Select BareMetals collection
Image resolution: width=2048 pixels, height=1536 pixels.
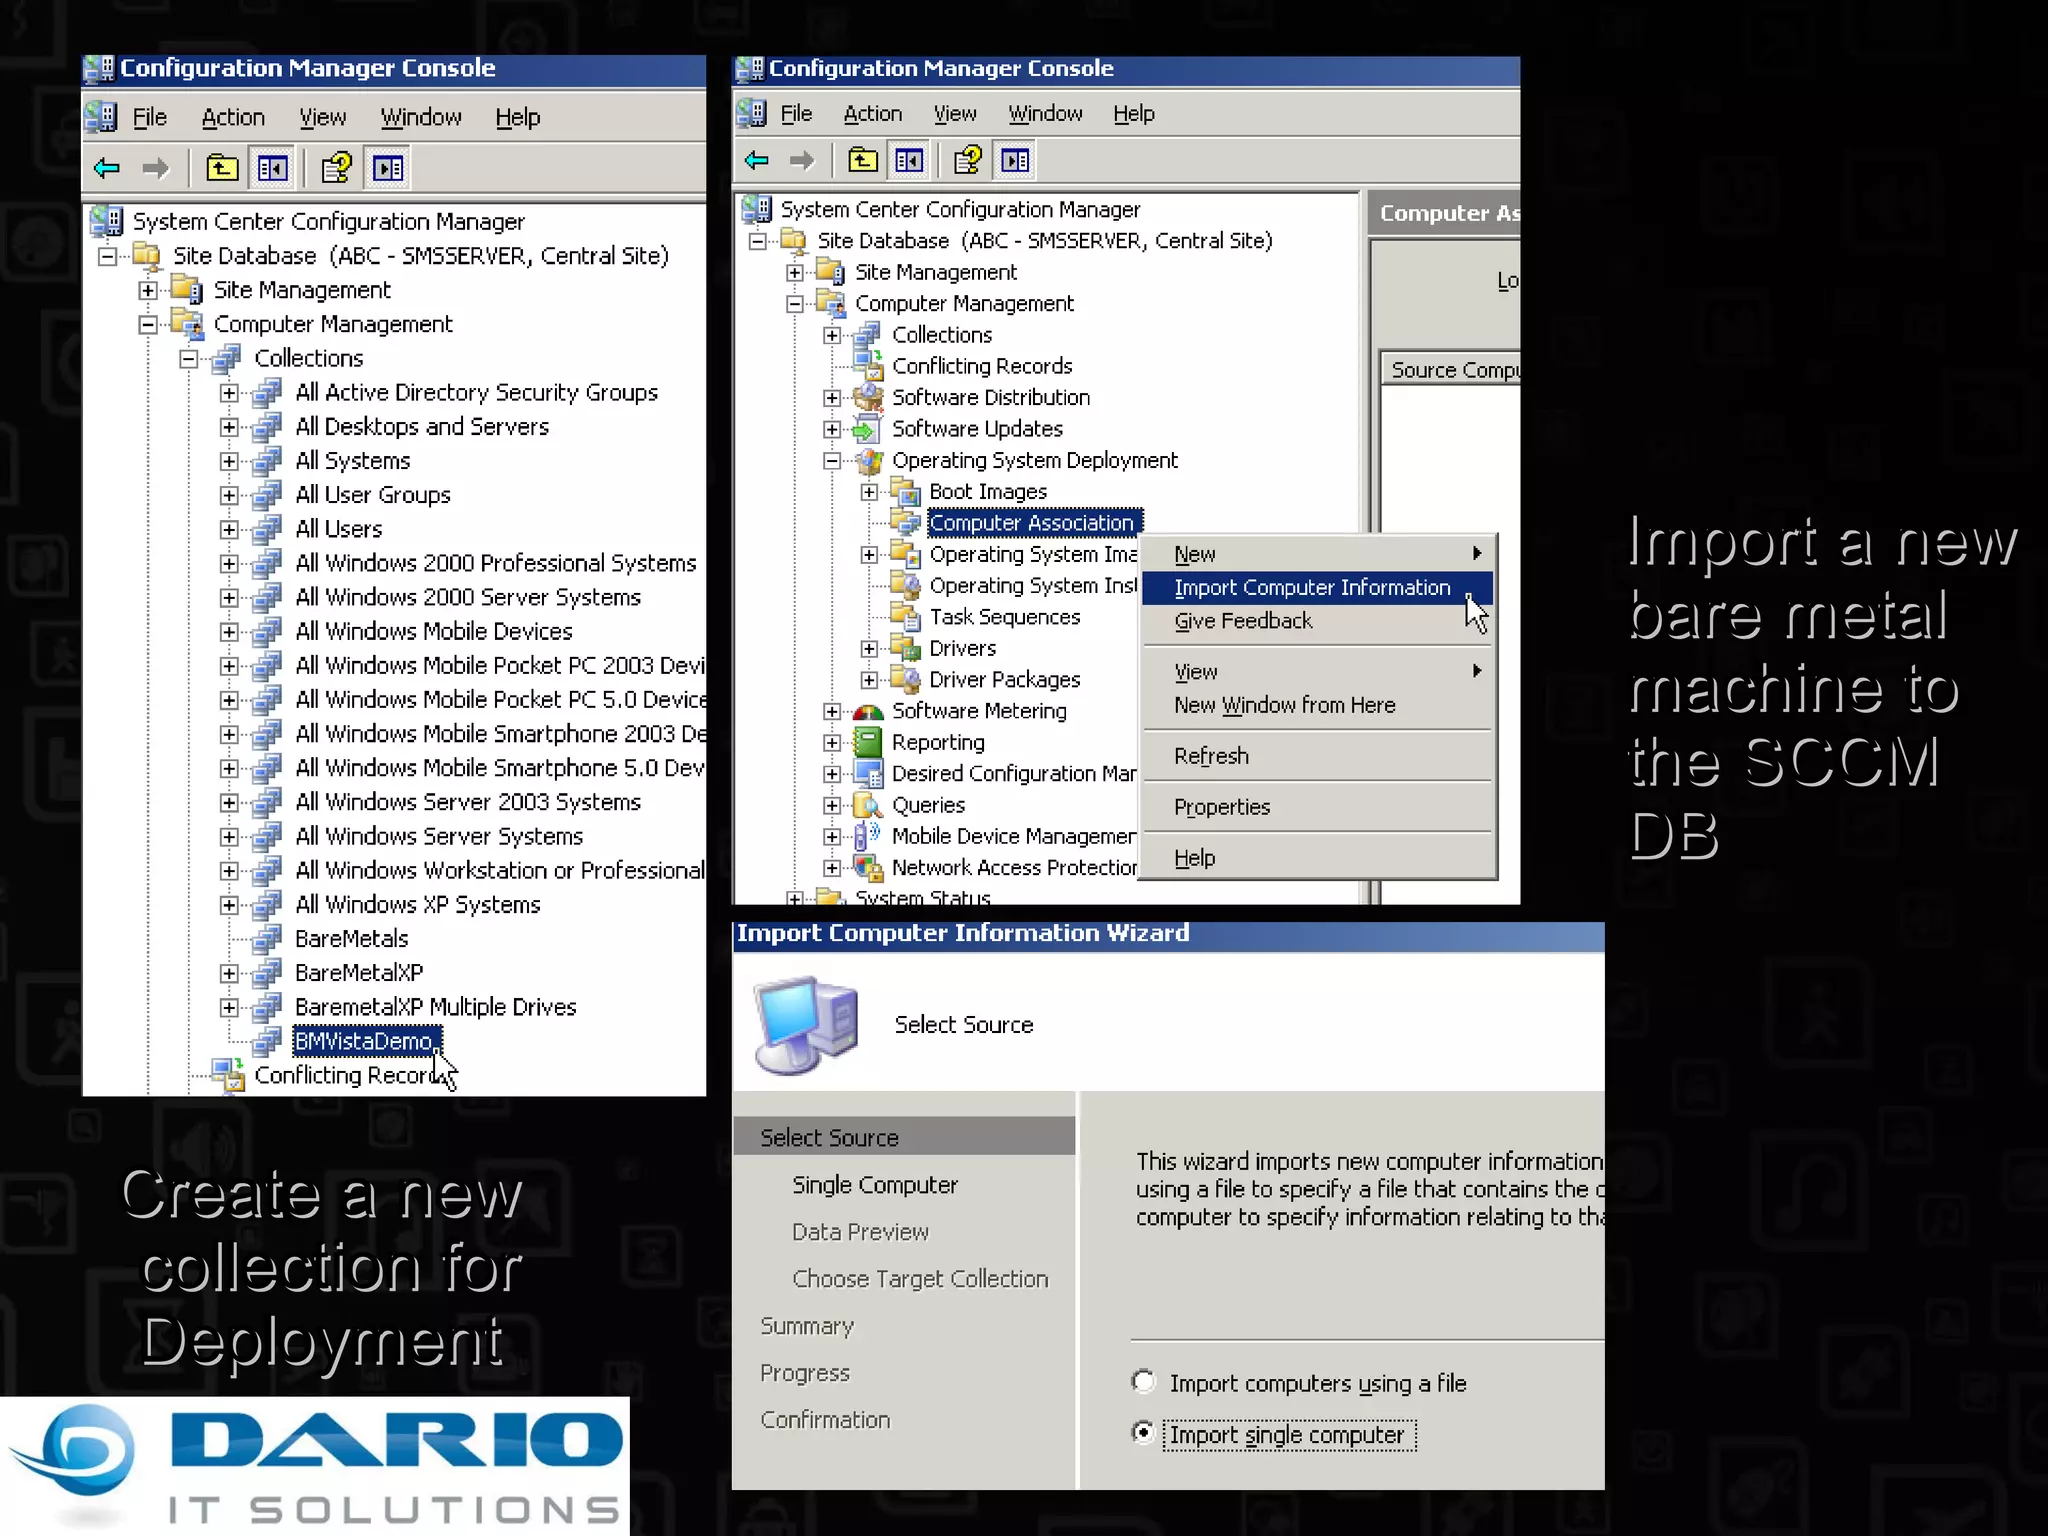click(x=352, y=939)
